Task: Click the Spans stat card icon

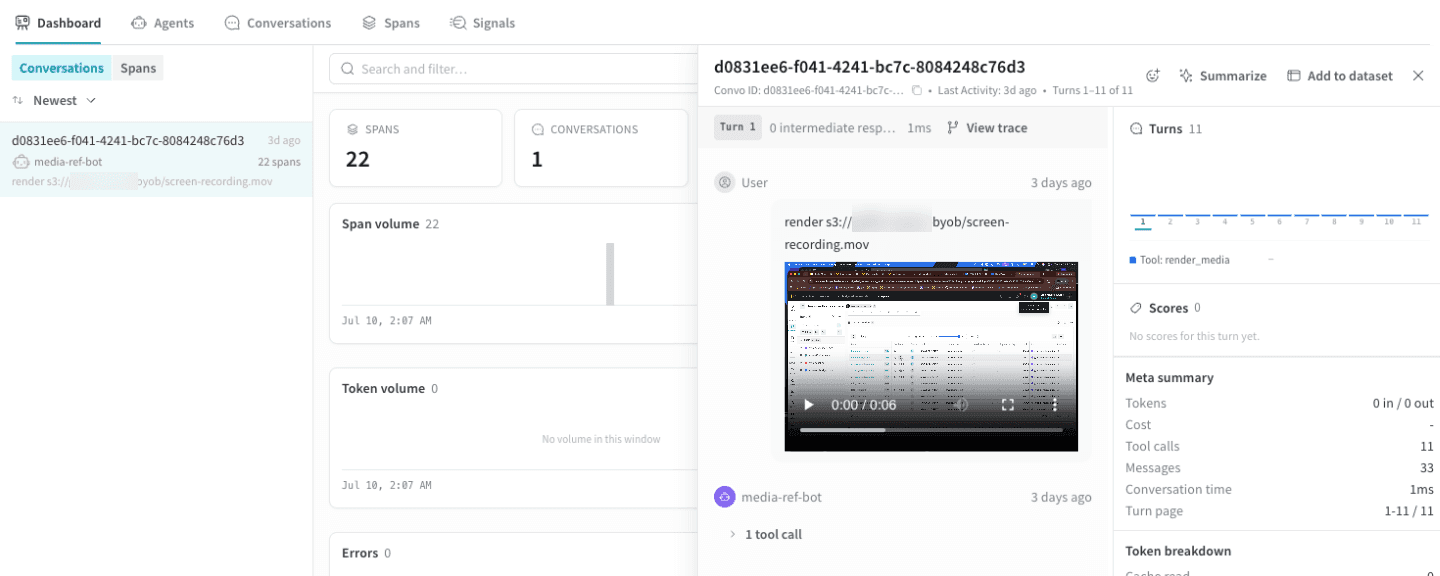Action: pos(352,129)
